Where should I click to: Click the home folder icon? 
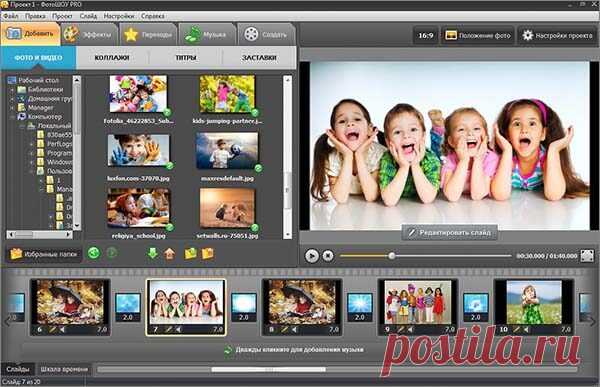[x=170, y=253]
